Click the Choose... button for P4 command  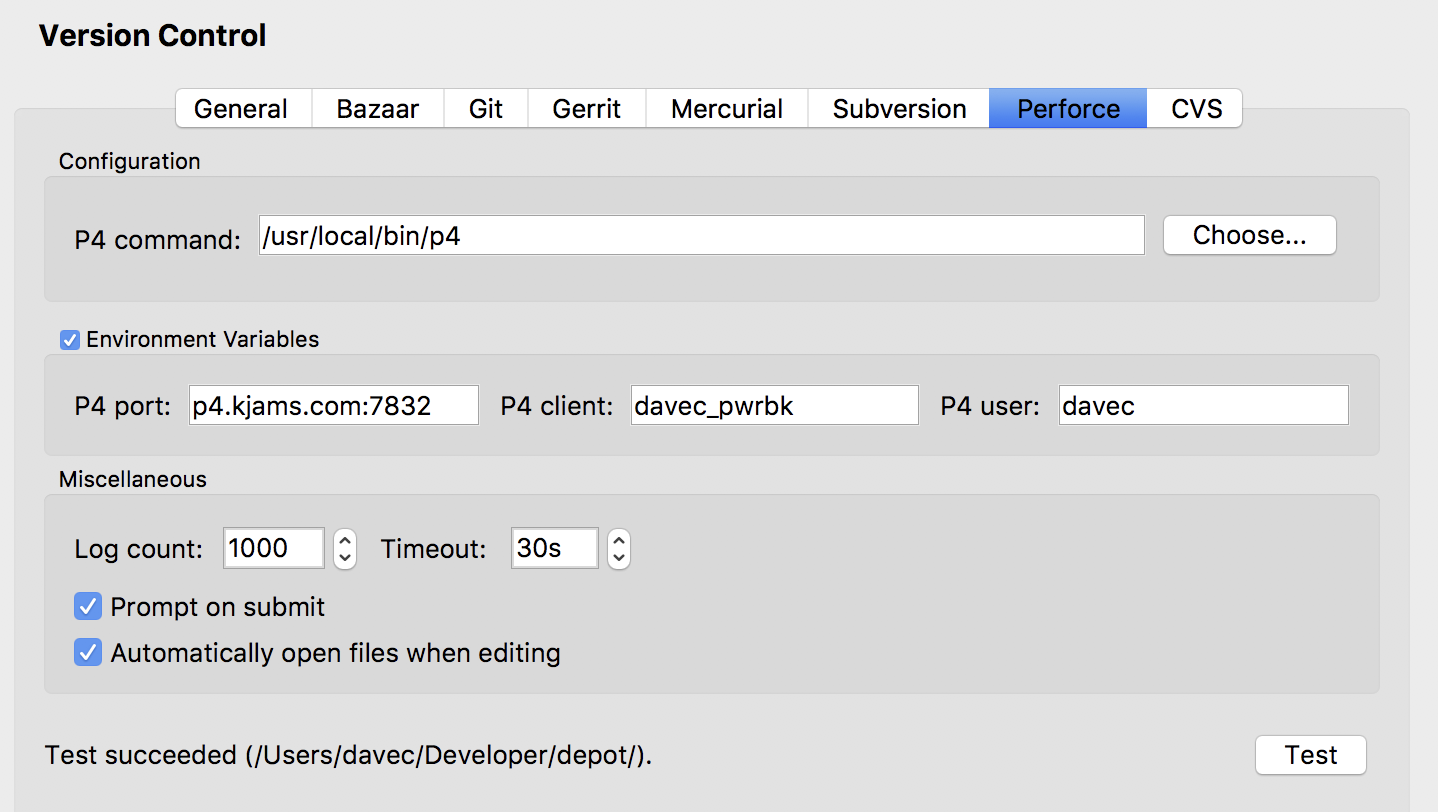click(1249, 236)
